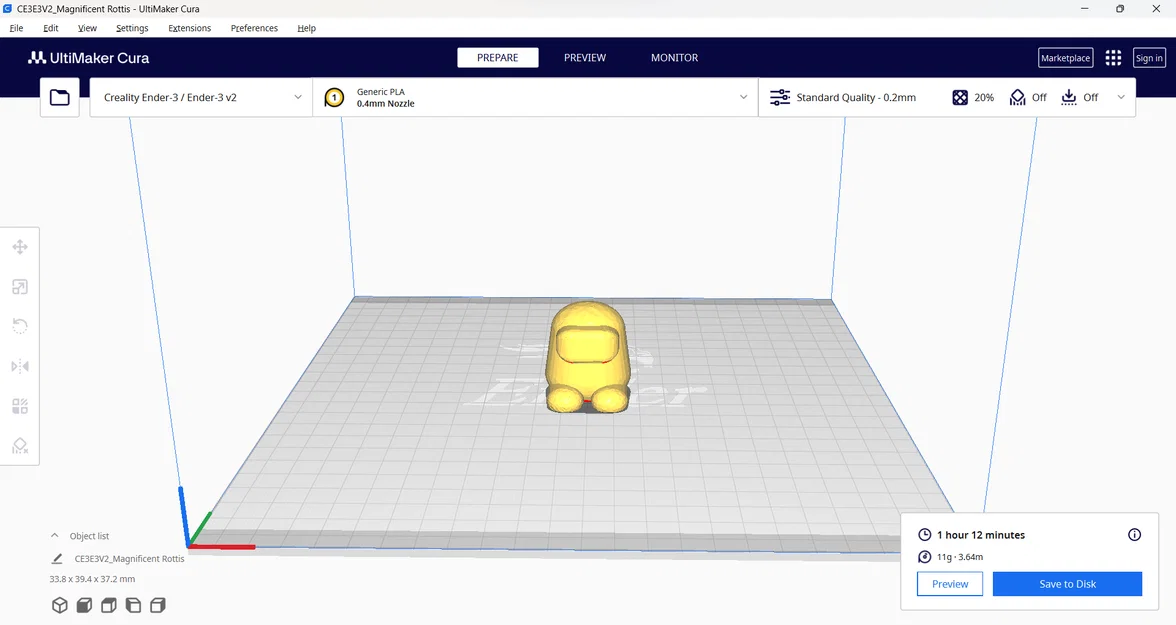The width and height of the screenshot is (1176, 625).
Task: Switch to the PREVIEW stage
Action: [585, 58]
